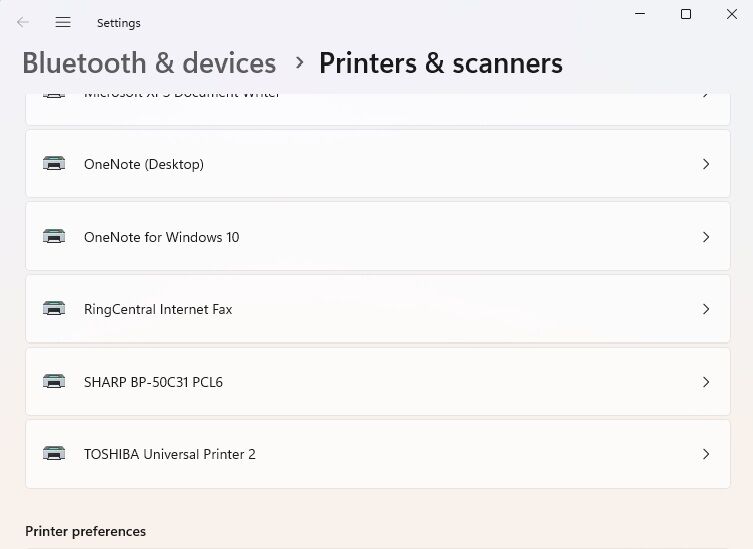This screenshot has height=549, width=753.
Task: Click the OneNote for Windows 10 printer icon
Action: click(x=54, y=237)
